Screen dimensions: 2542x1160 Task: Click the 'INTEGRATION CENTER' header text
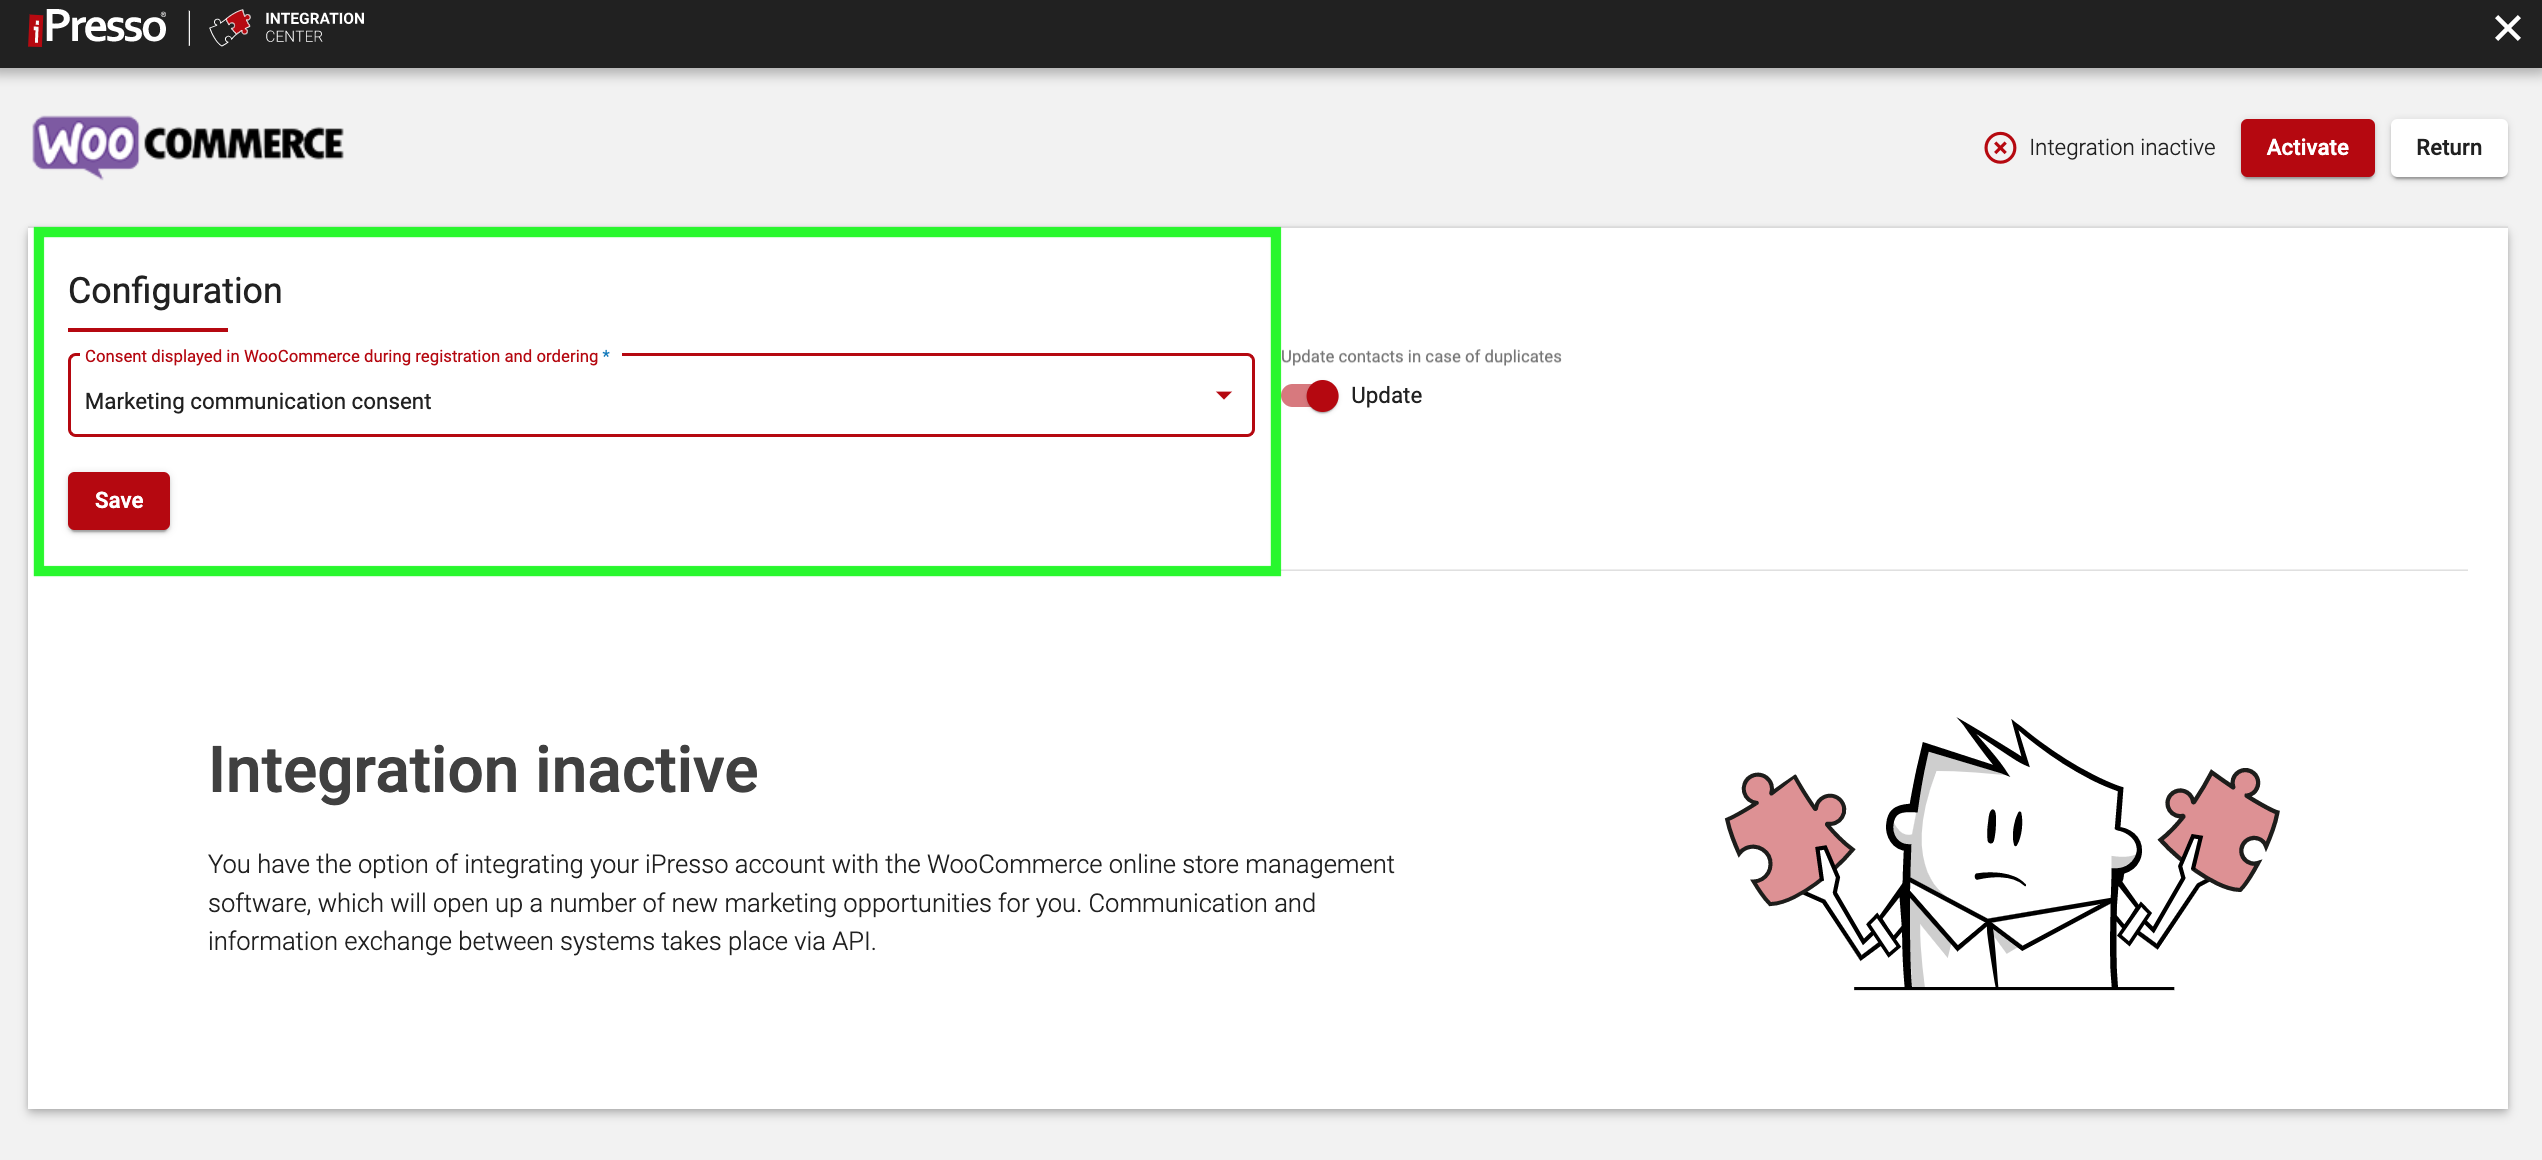click(314, 27)
